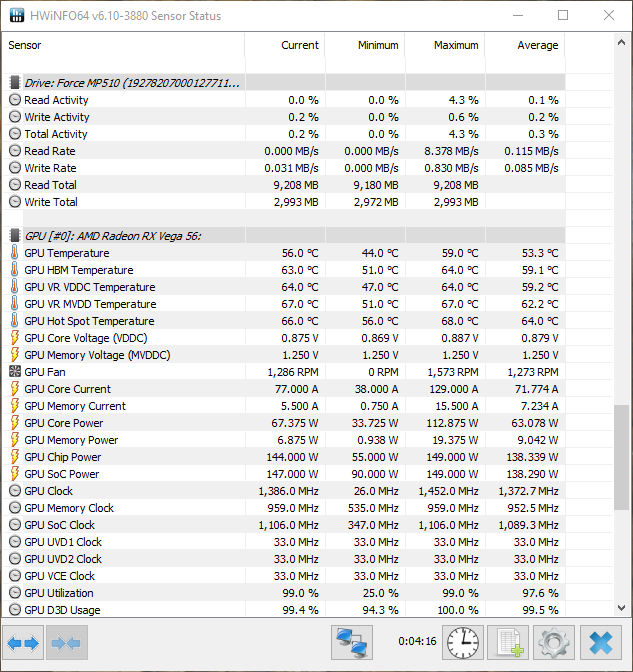Click the GPU chip icon beside Radeon RX Vega 56
This screenshot has height=672, width=633.
(15, 236)
